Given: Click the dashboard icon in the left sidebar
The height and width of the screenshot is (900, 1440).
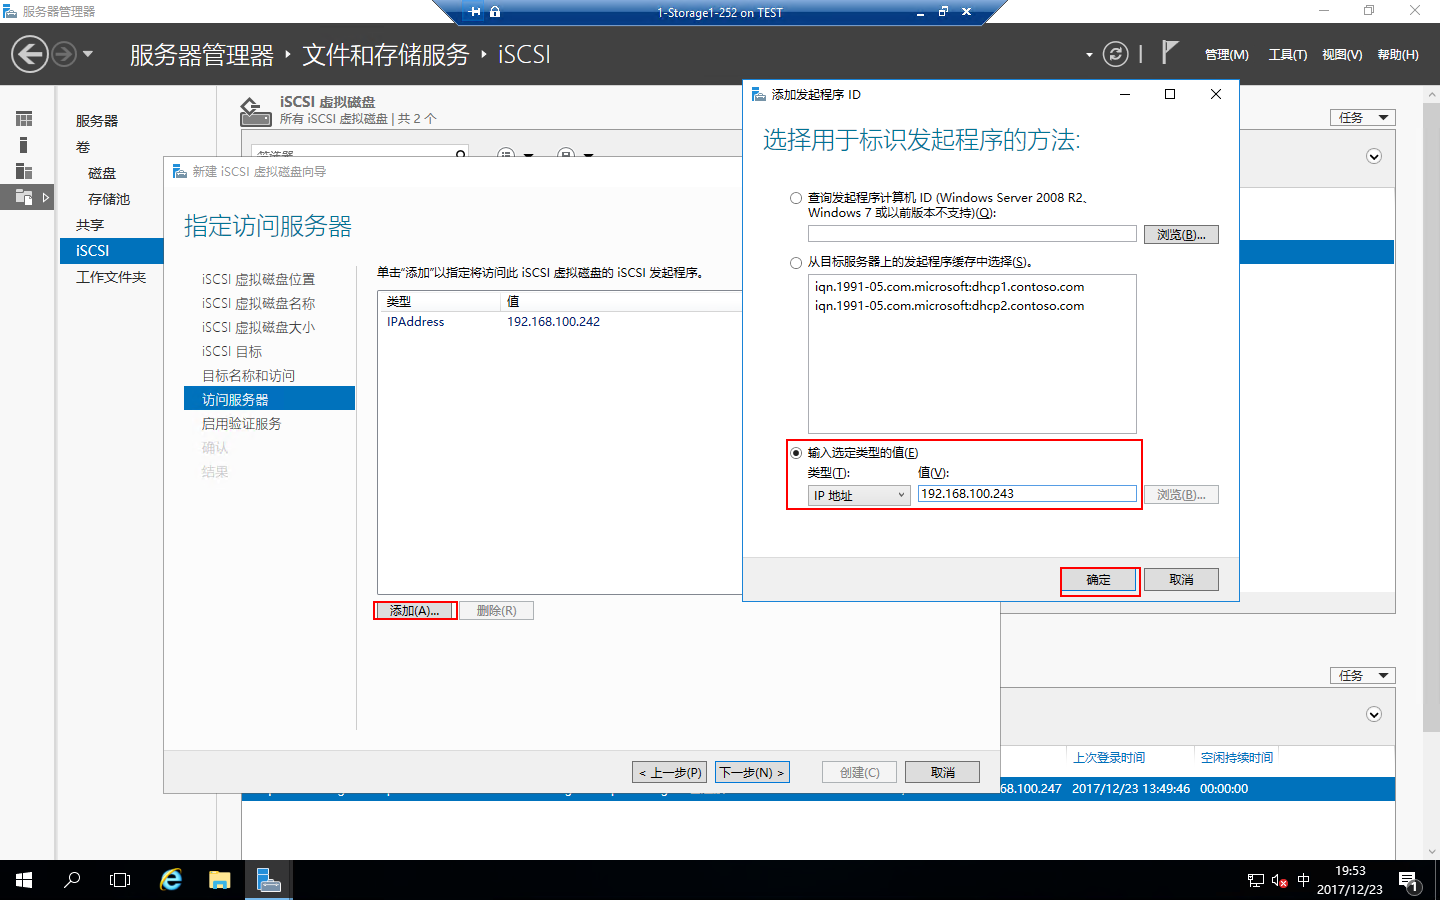Looking at the screenshot, I should coord(24,119).
